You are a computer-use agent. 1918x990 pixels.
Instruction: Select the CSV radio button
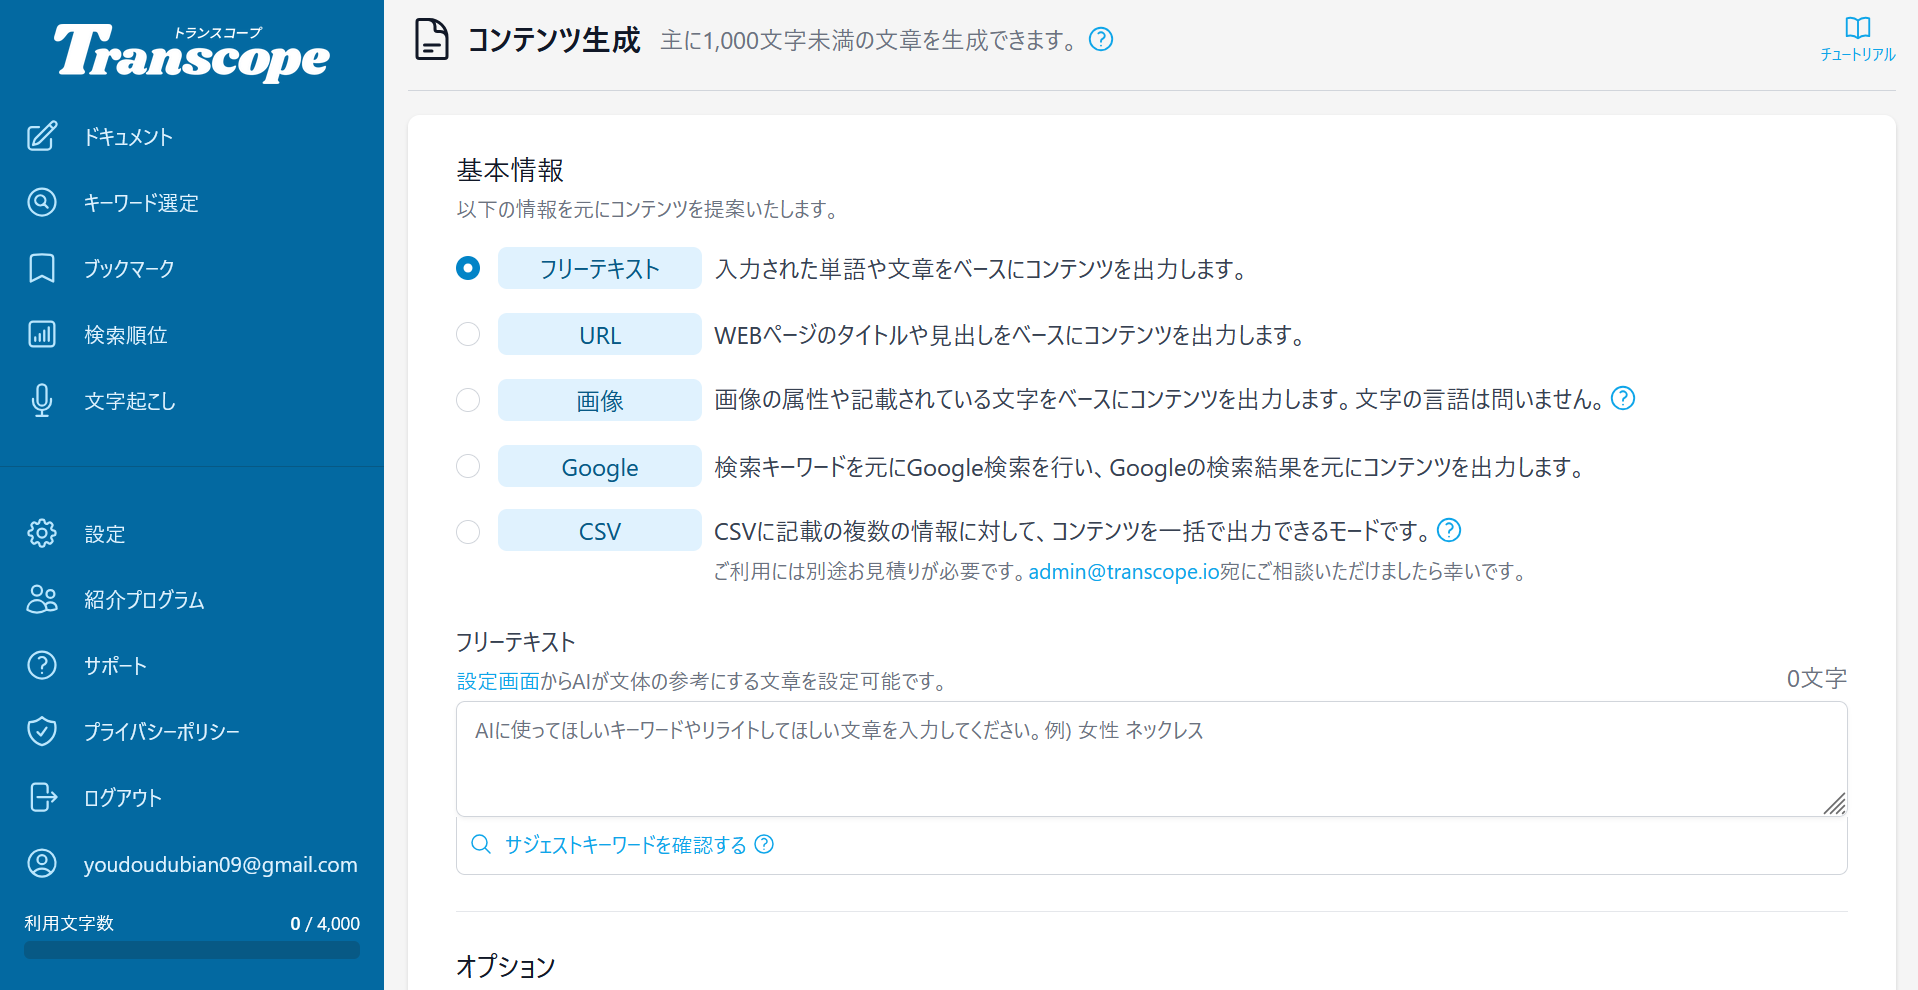[x=468, y=532]
